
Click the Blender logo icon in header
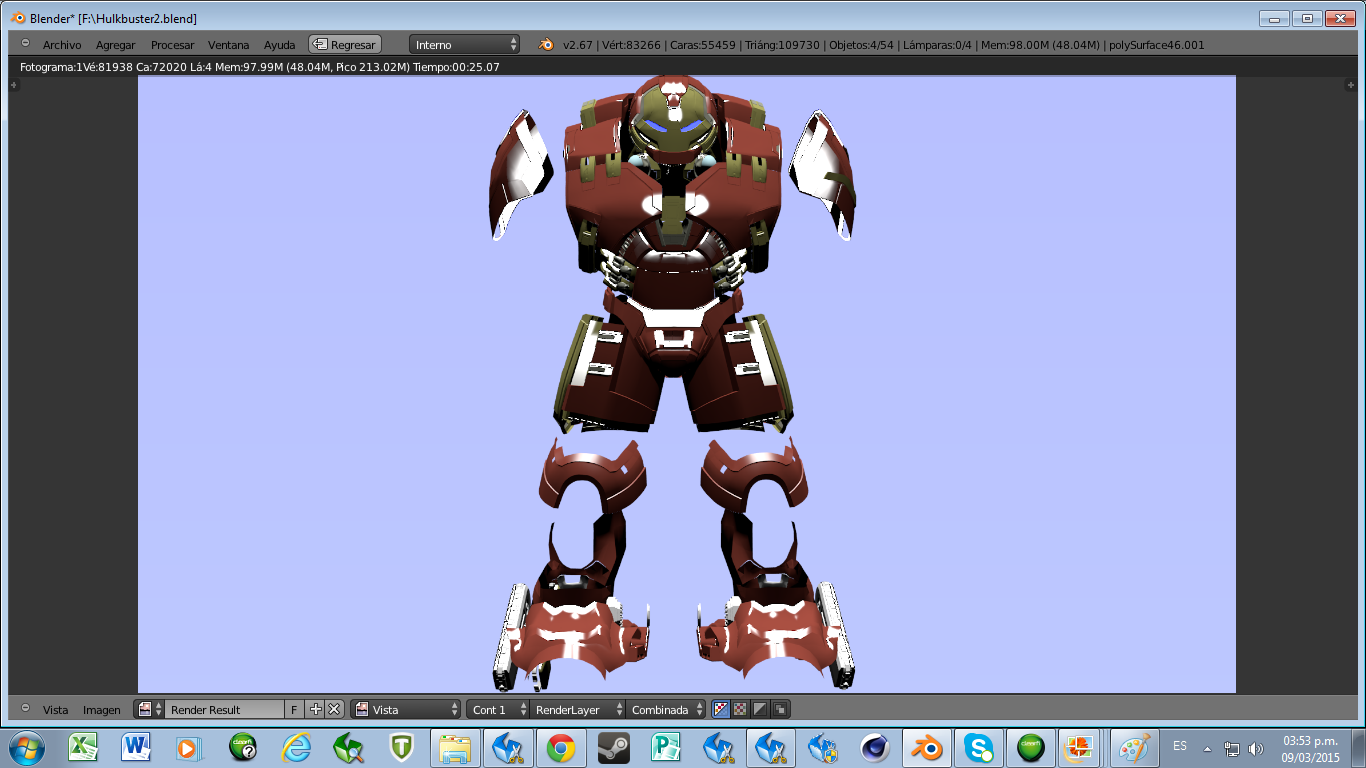coord(547,44)
